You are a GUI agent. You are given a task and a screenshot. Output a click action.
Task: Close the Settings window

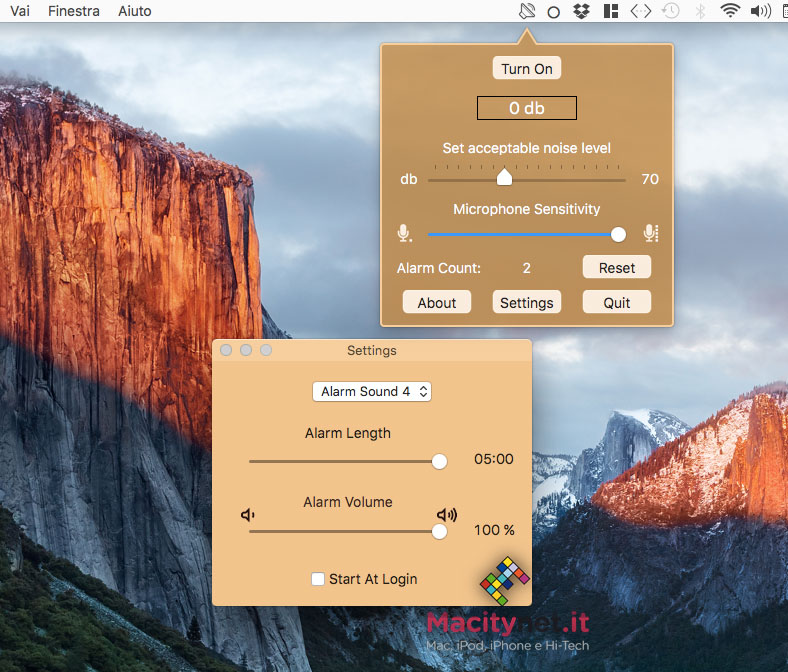226,350
